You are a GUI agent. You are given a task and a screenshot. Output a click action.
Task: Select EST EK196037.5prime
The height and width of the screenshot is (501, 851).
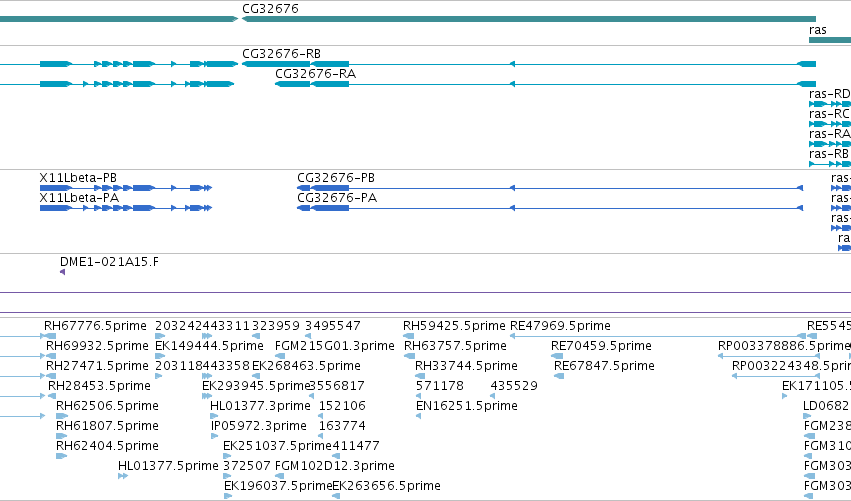(278, 486)
